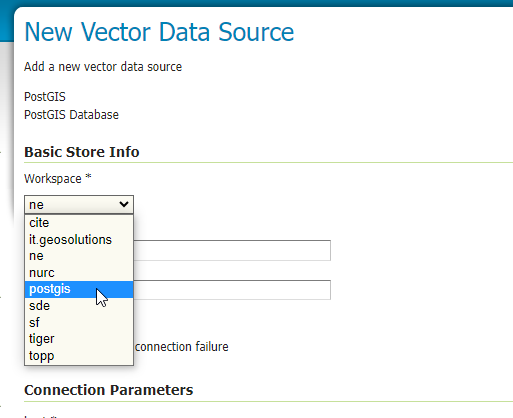Click the Basic Store Info heading

click(82, 152)
